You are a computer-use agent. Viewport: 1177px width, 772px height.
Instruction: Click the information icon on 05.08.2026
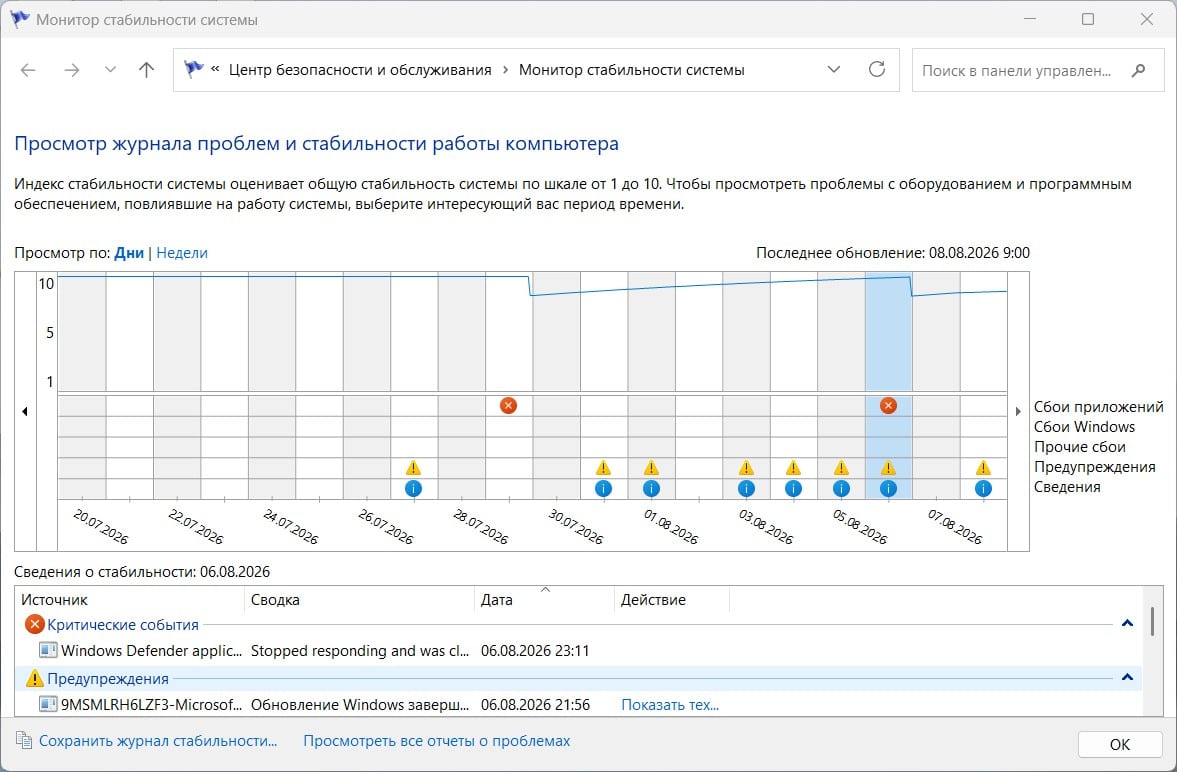point(841,489)
